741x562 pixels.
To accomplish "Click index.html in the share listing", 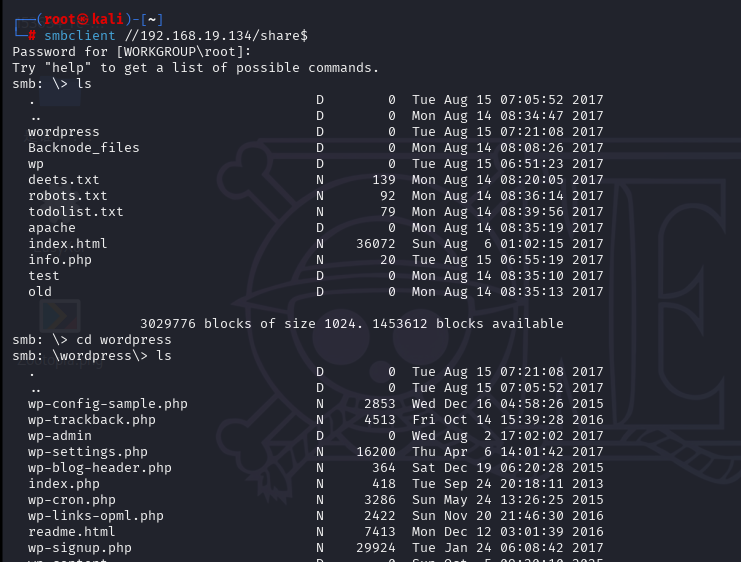I will click(x=67, y=243).
